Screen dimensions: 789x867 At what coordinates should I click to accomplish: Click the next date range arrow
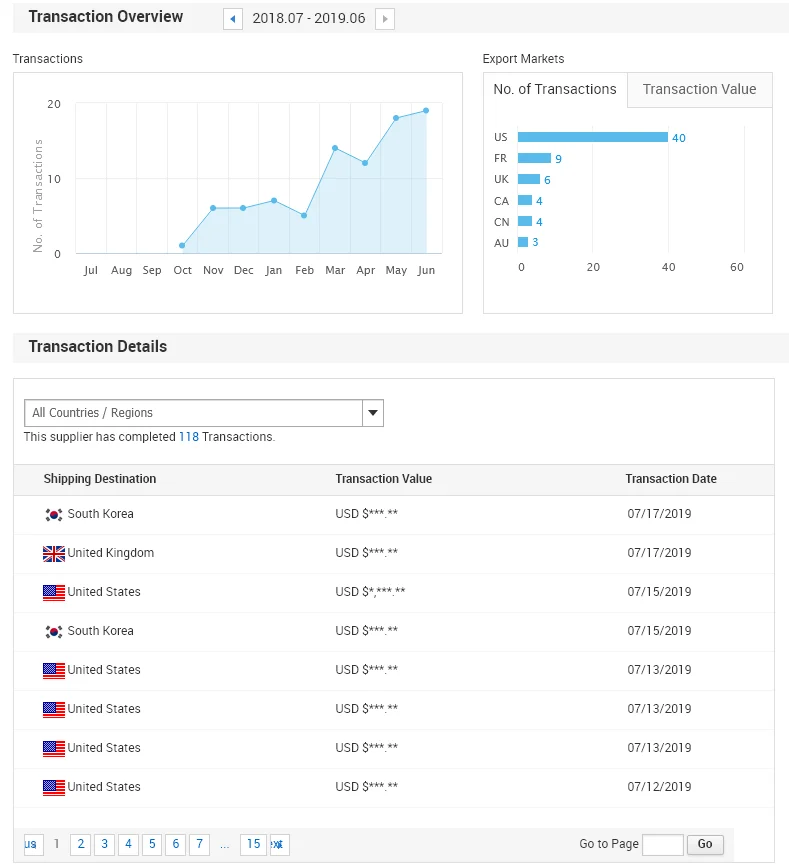pos(385,19)
